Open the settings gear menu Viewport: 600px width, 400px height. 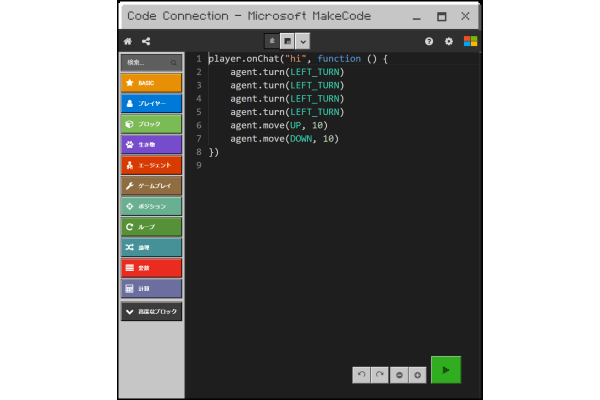point(449,41)
